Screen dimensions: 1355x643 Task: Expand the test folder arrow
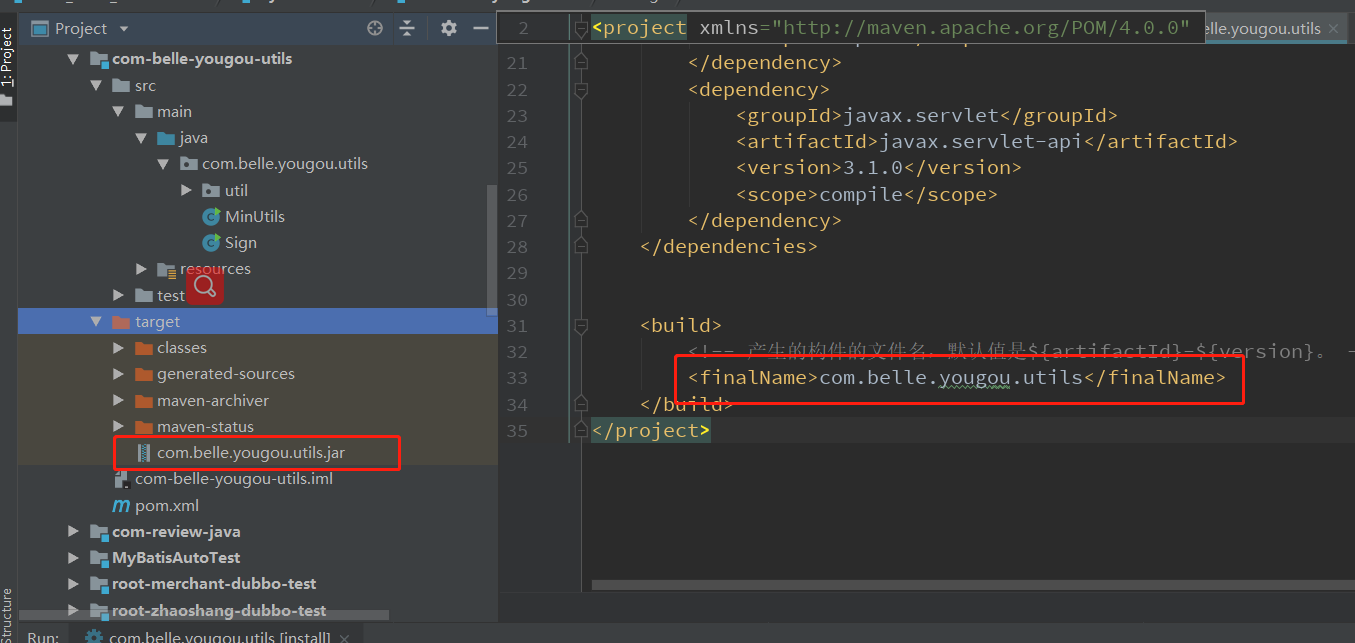pos(119,295)
